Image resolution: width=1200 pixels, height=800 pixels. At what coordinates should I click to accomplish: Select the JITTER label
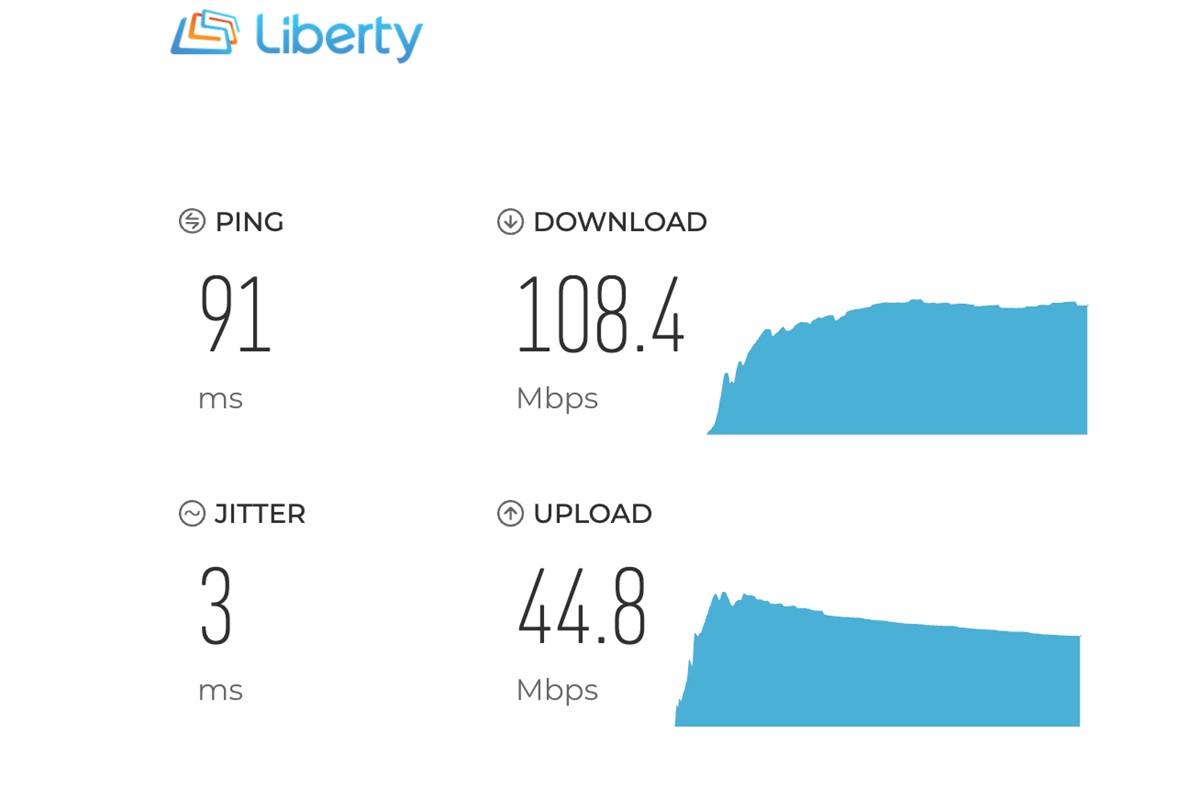coord(260,514)
